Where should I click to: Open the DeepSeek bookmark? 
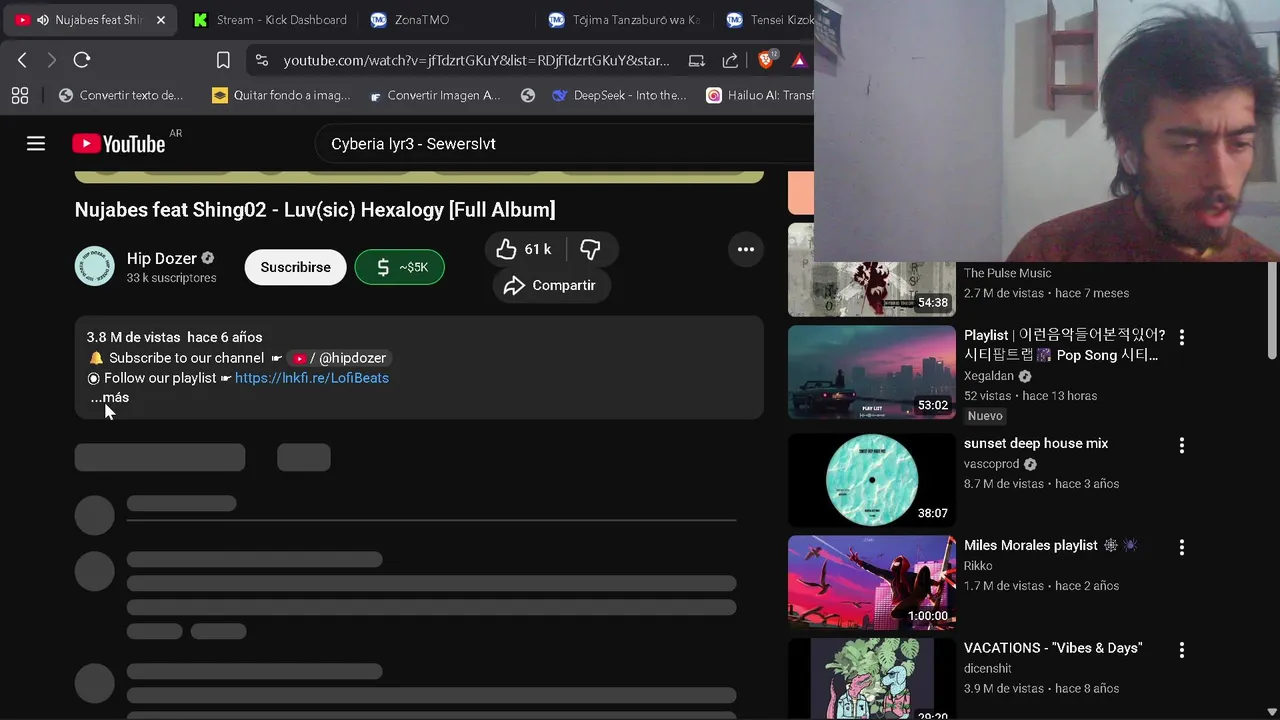[619, 95]
